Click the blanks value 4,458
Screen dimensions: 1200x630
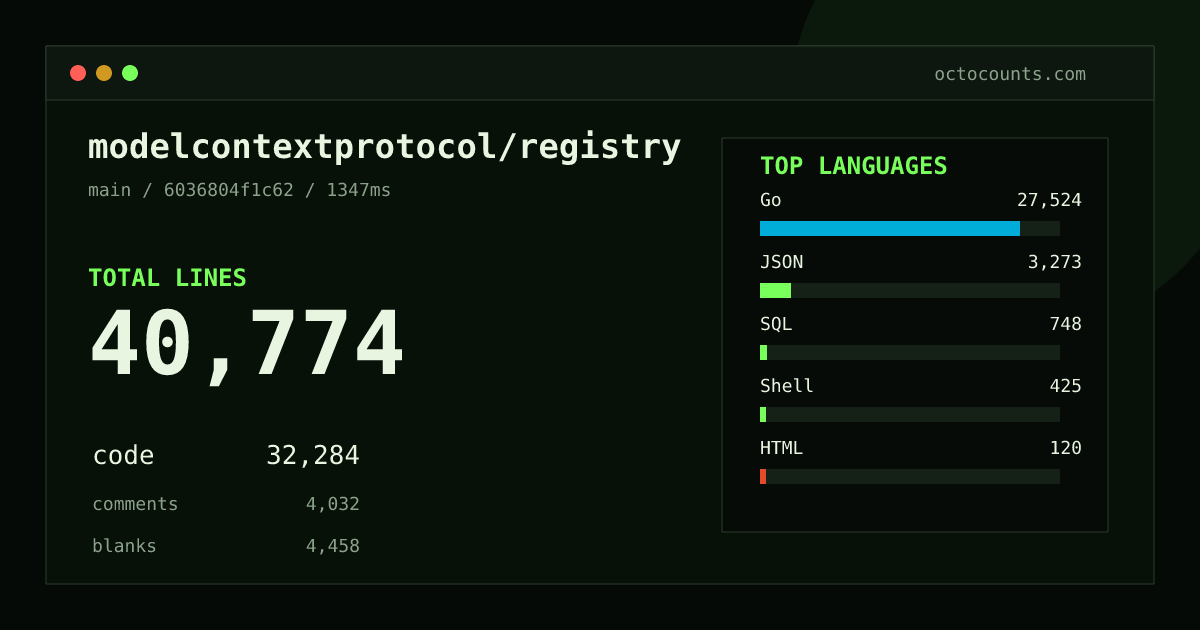[333, 546]
